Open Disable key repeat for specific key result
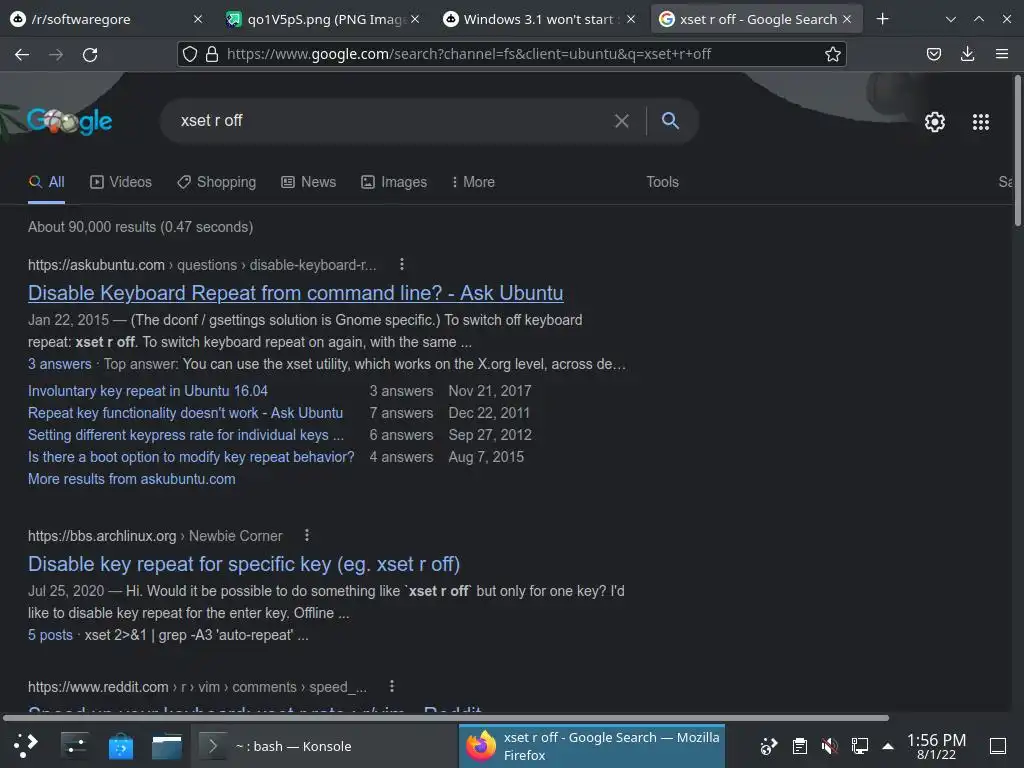 click(244, 564)
